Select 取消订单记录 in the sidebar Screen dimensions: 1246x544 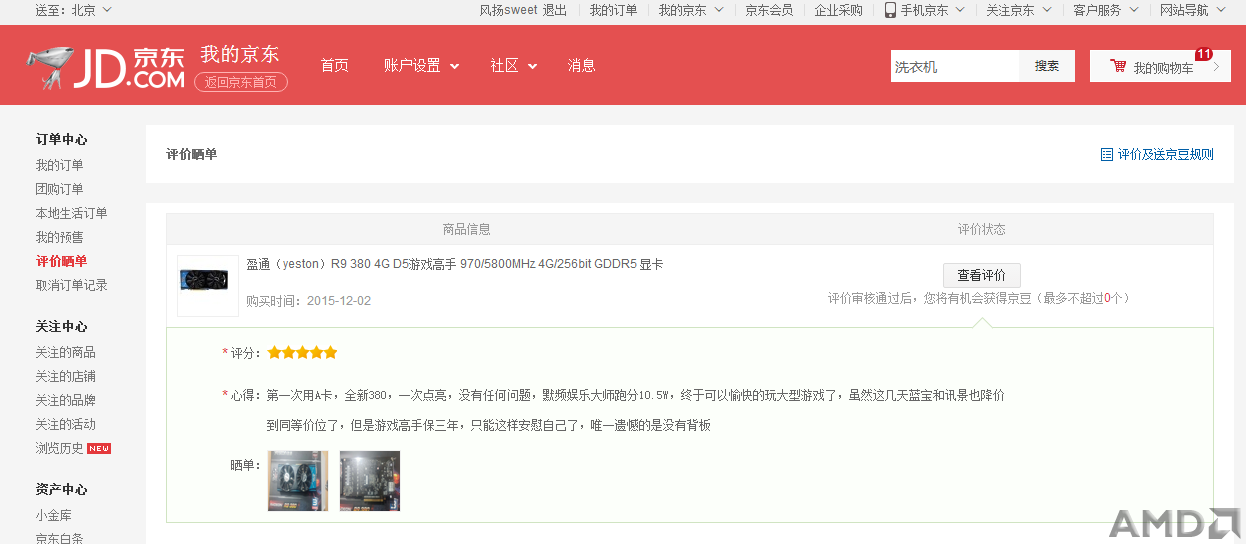(x=71, y=285)
